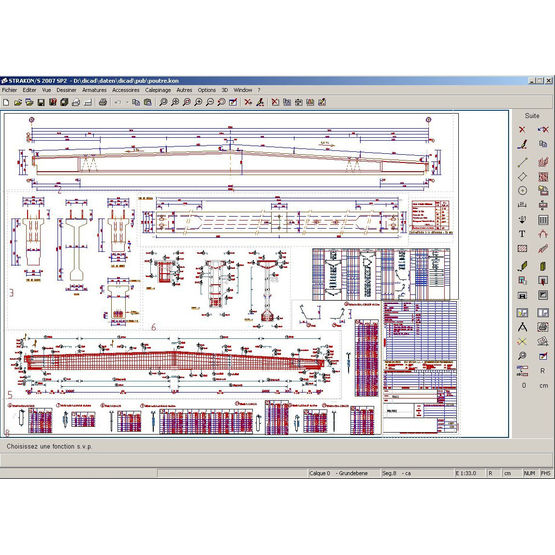Toggle the NUM status bar indicator

530,473
